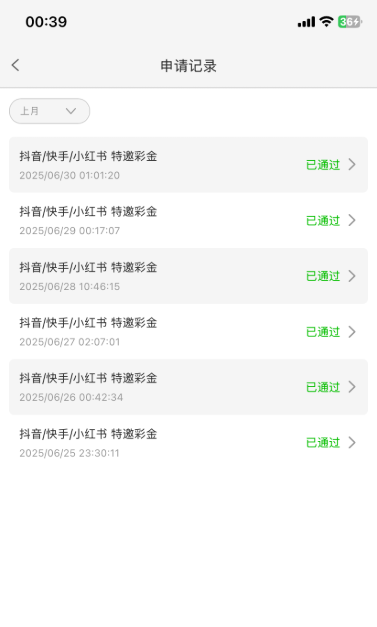Open record dated 2025/06/30 01:01:20

(188, 165)
